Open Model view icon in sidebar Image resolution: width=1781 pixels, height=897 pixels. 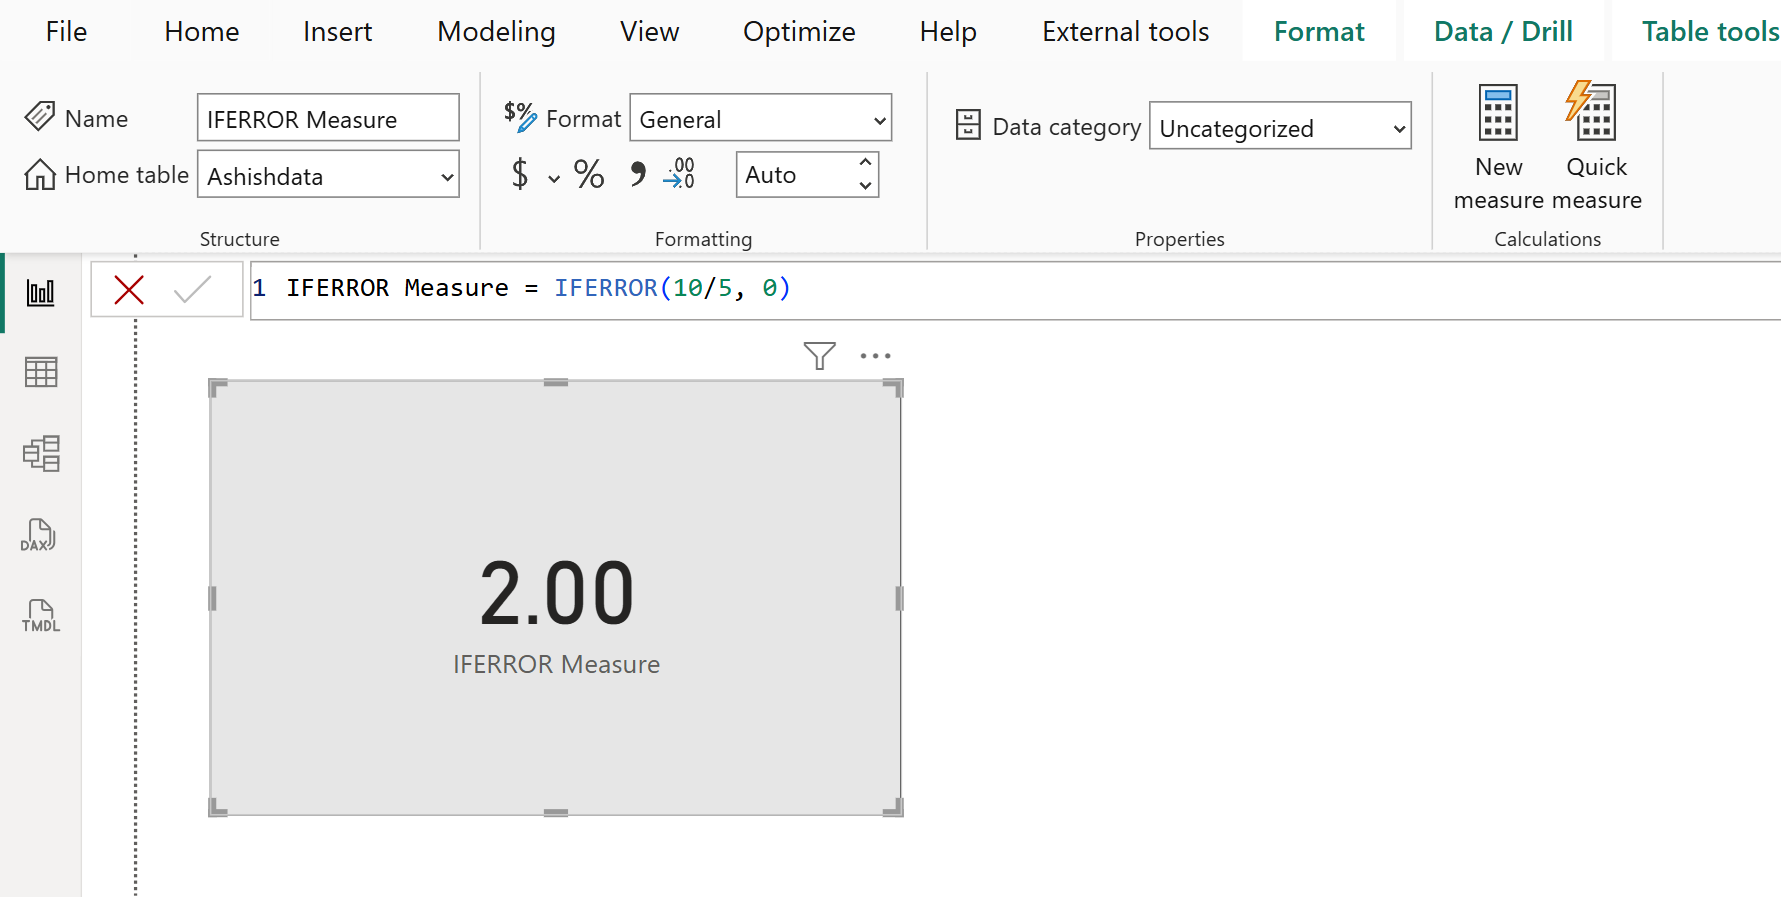click(40, 453)
